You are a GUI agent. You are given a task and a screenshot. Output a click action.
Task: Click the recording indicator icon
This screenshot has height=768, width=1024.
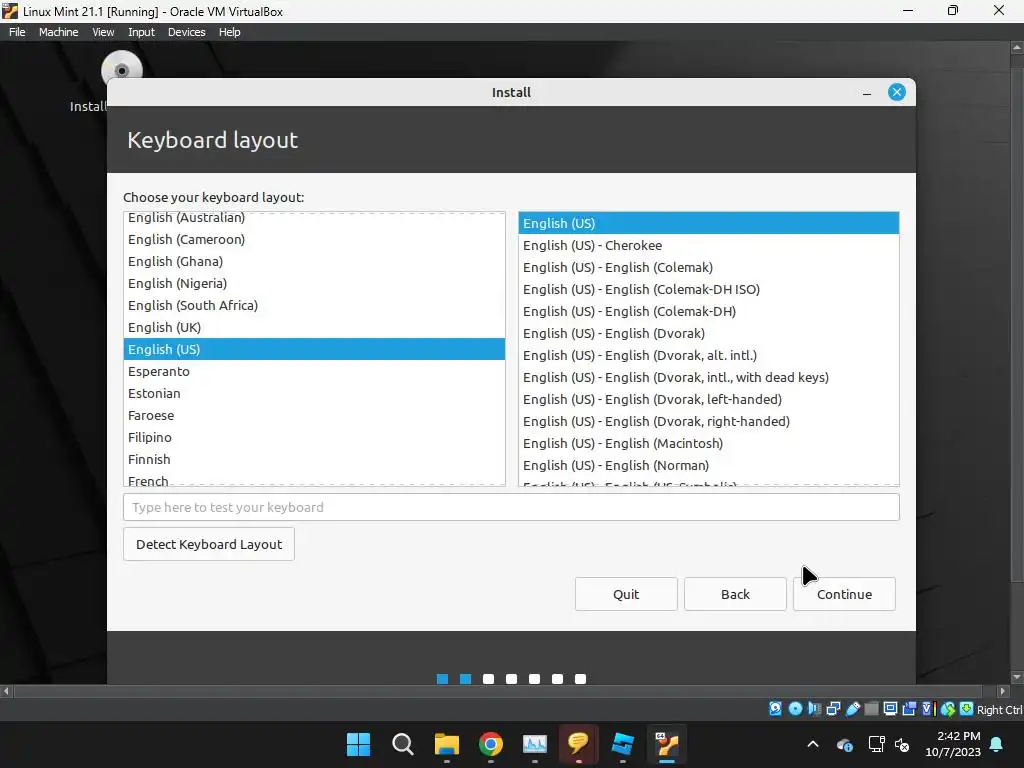(909, 709)
